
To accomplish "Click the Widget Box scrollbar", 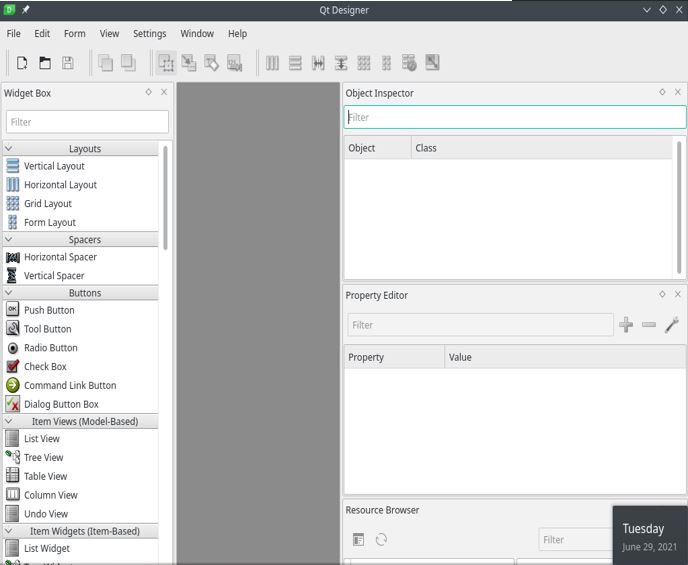I will [165, 195].
